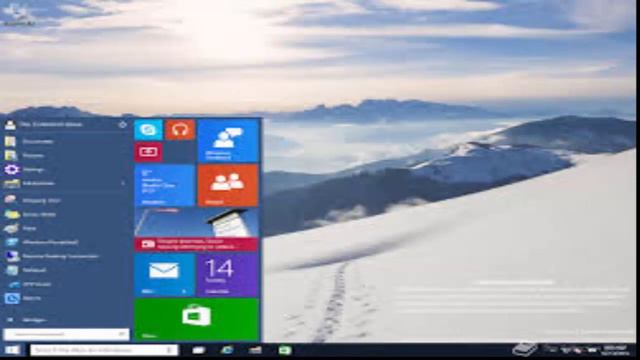
Task: Click the taskbar search field
Action: 104,350
